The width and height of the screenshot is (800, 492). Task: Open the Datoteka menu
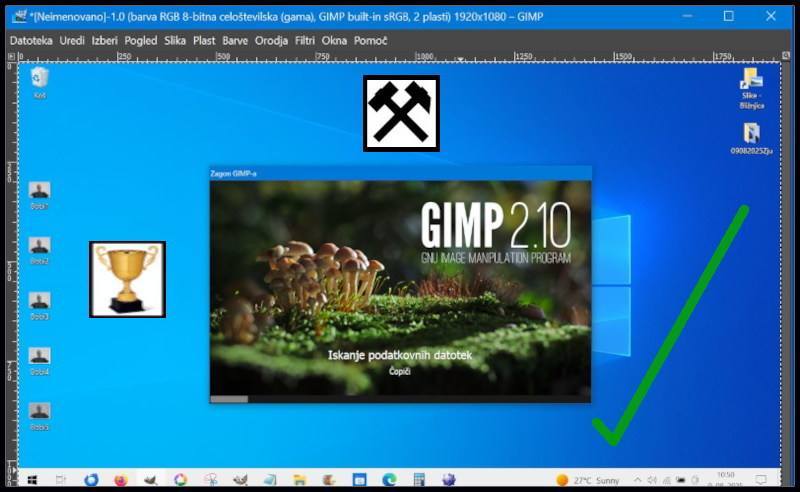click(x=31, y=40)
